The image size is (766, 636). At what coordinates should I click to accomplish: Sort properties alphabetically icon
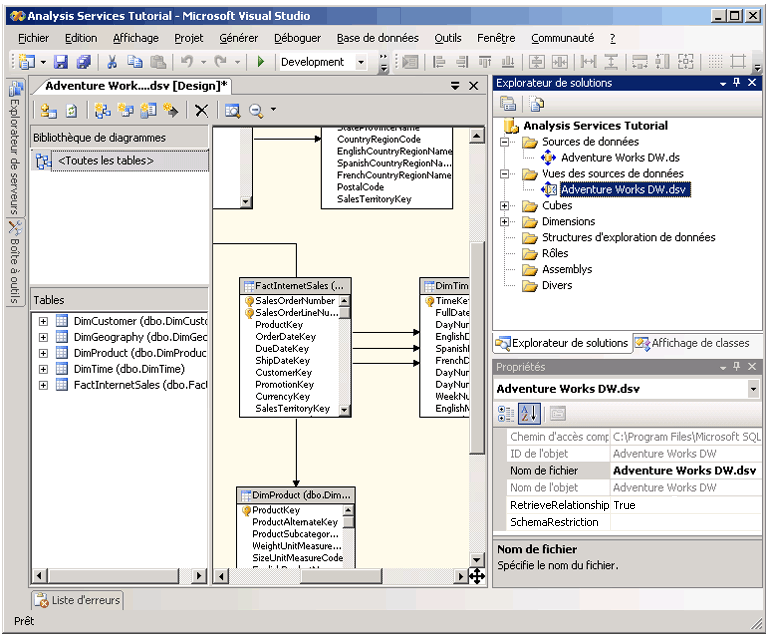529,414
